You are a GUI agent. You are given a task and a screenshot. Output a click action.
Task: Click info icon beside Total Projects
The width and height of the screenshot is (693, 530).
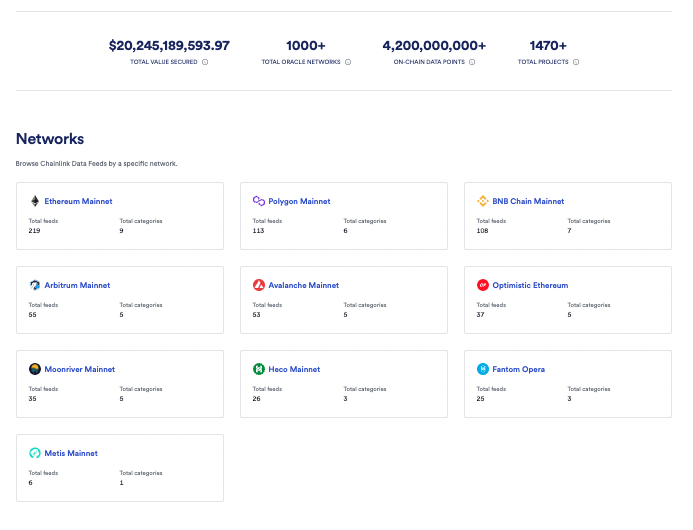[x=576, y=62]
